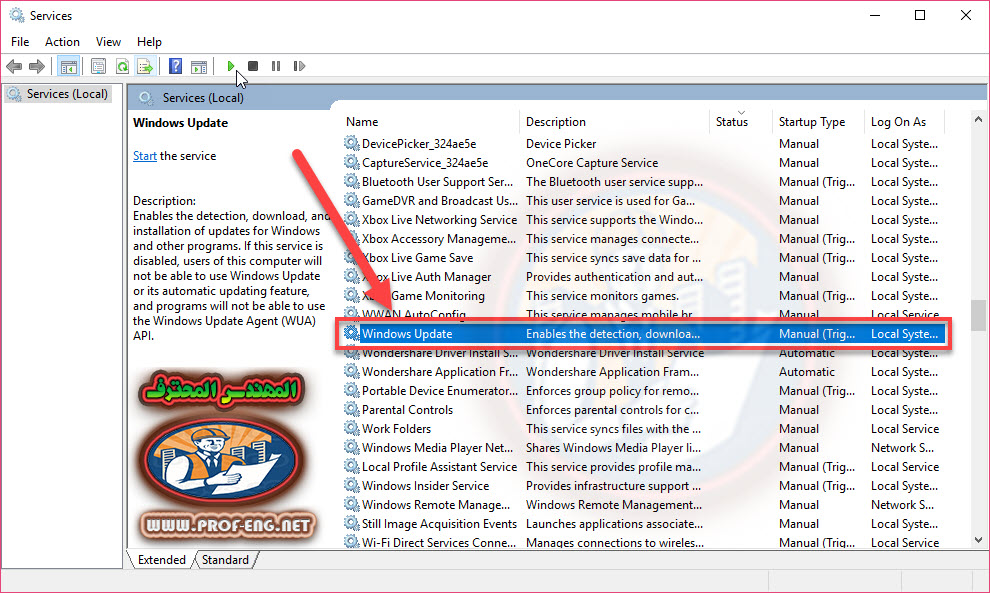The image size is (990, 593).
Task: Switch to the Extended tab
Action: (162, 560)
